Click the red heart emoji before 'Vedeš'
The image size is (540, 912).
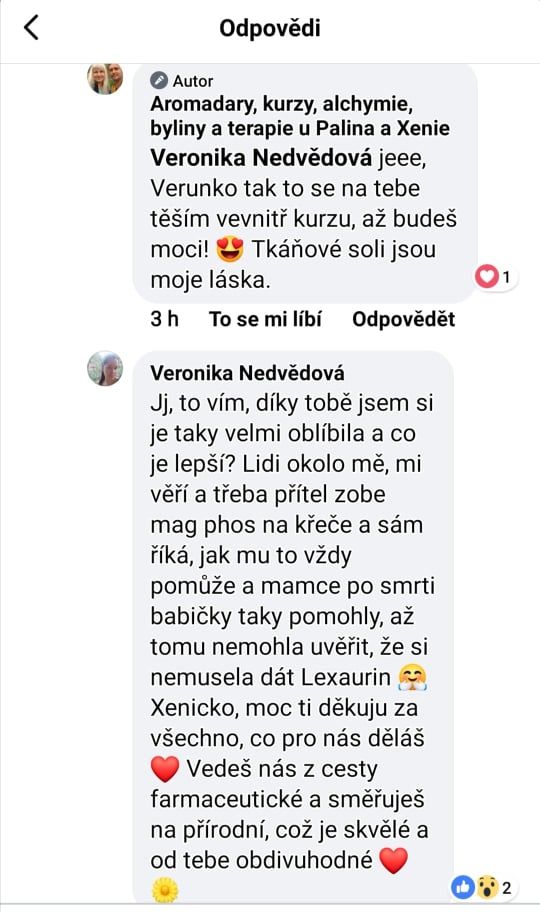[165, 769]
